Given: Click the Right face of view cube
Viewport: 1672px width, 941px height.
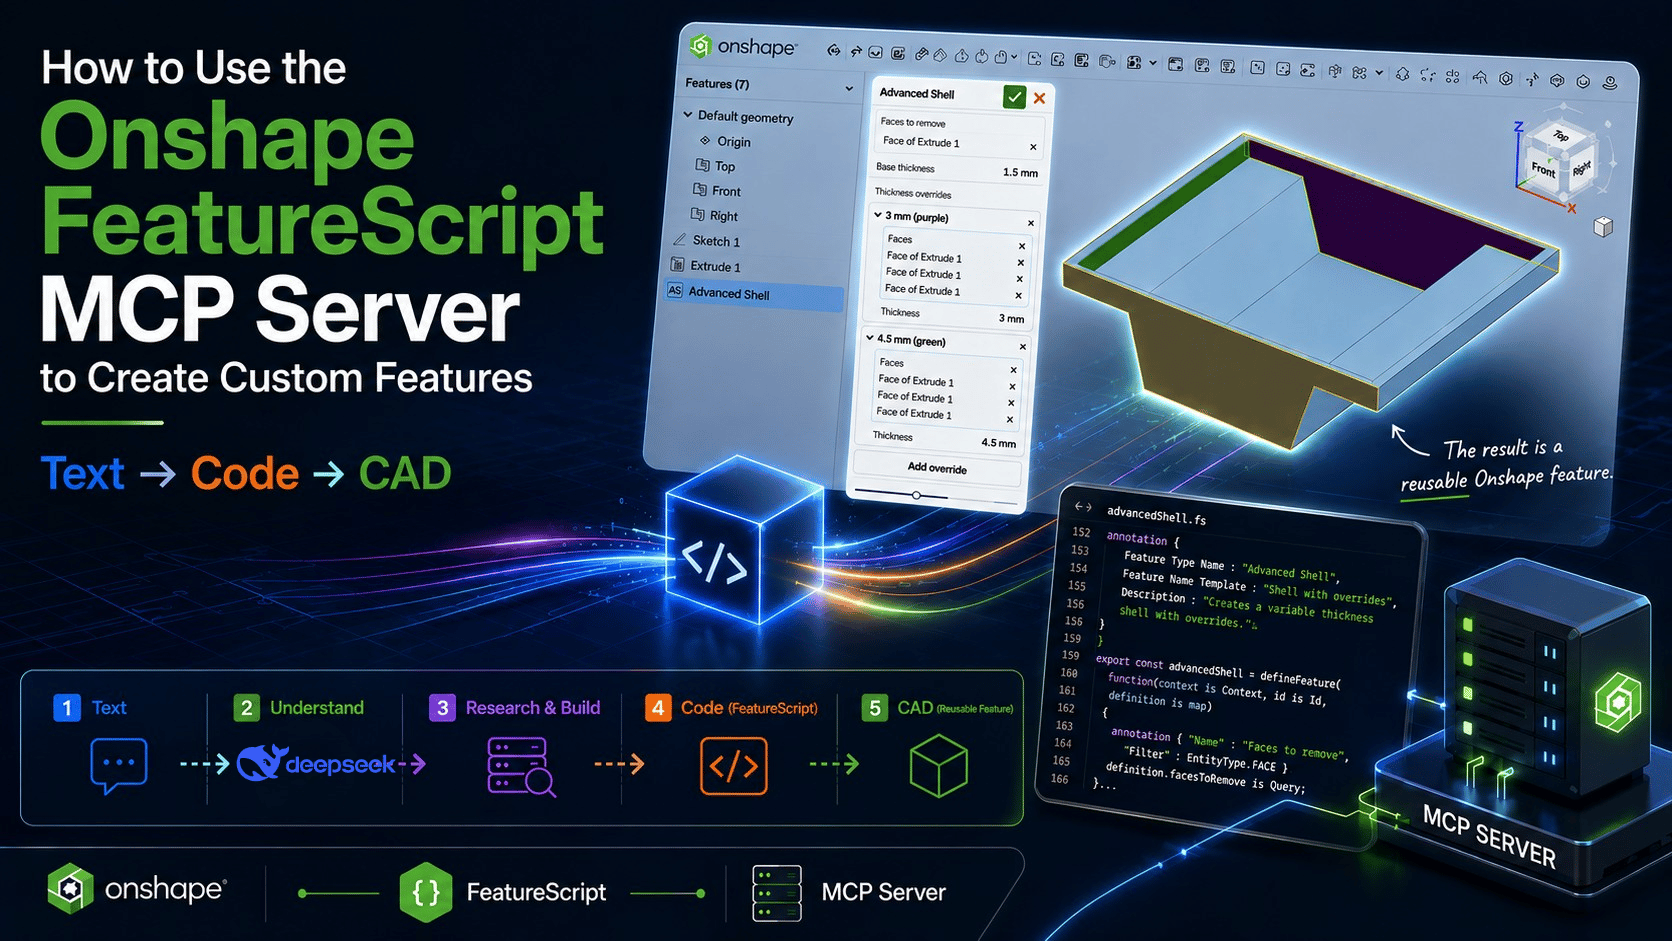Looking at the screenshot, I should coord(1581,168).
